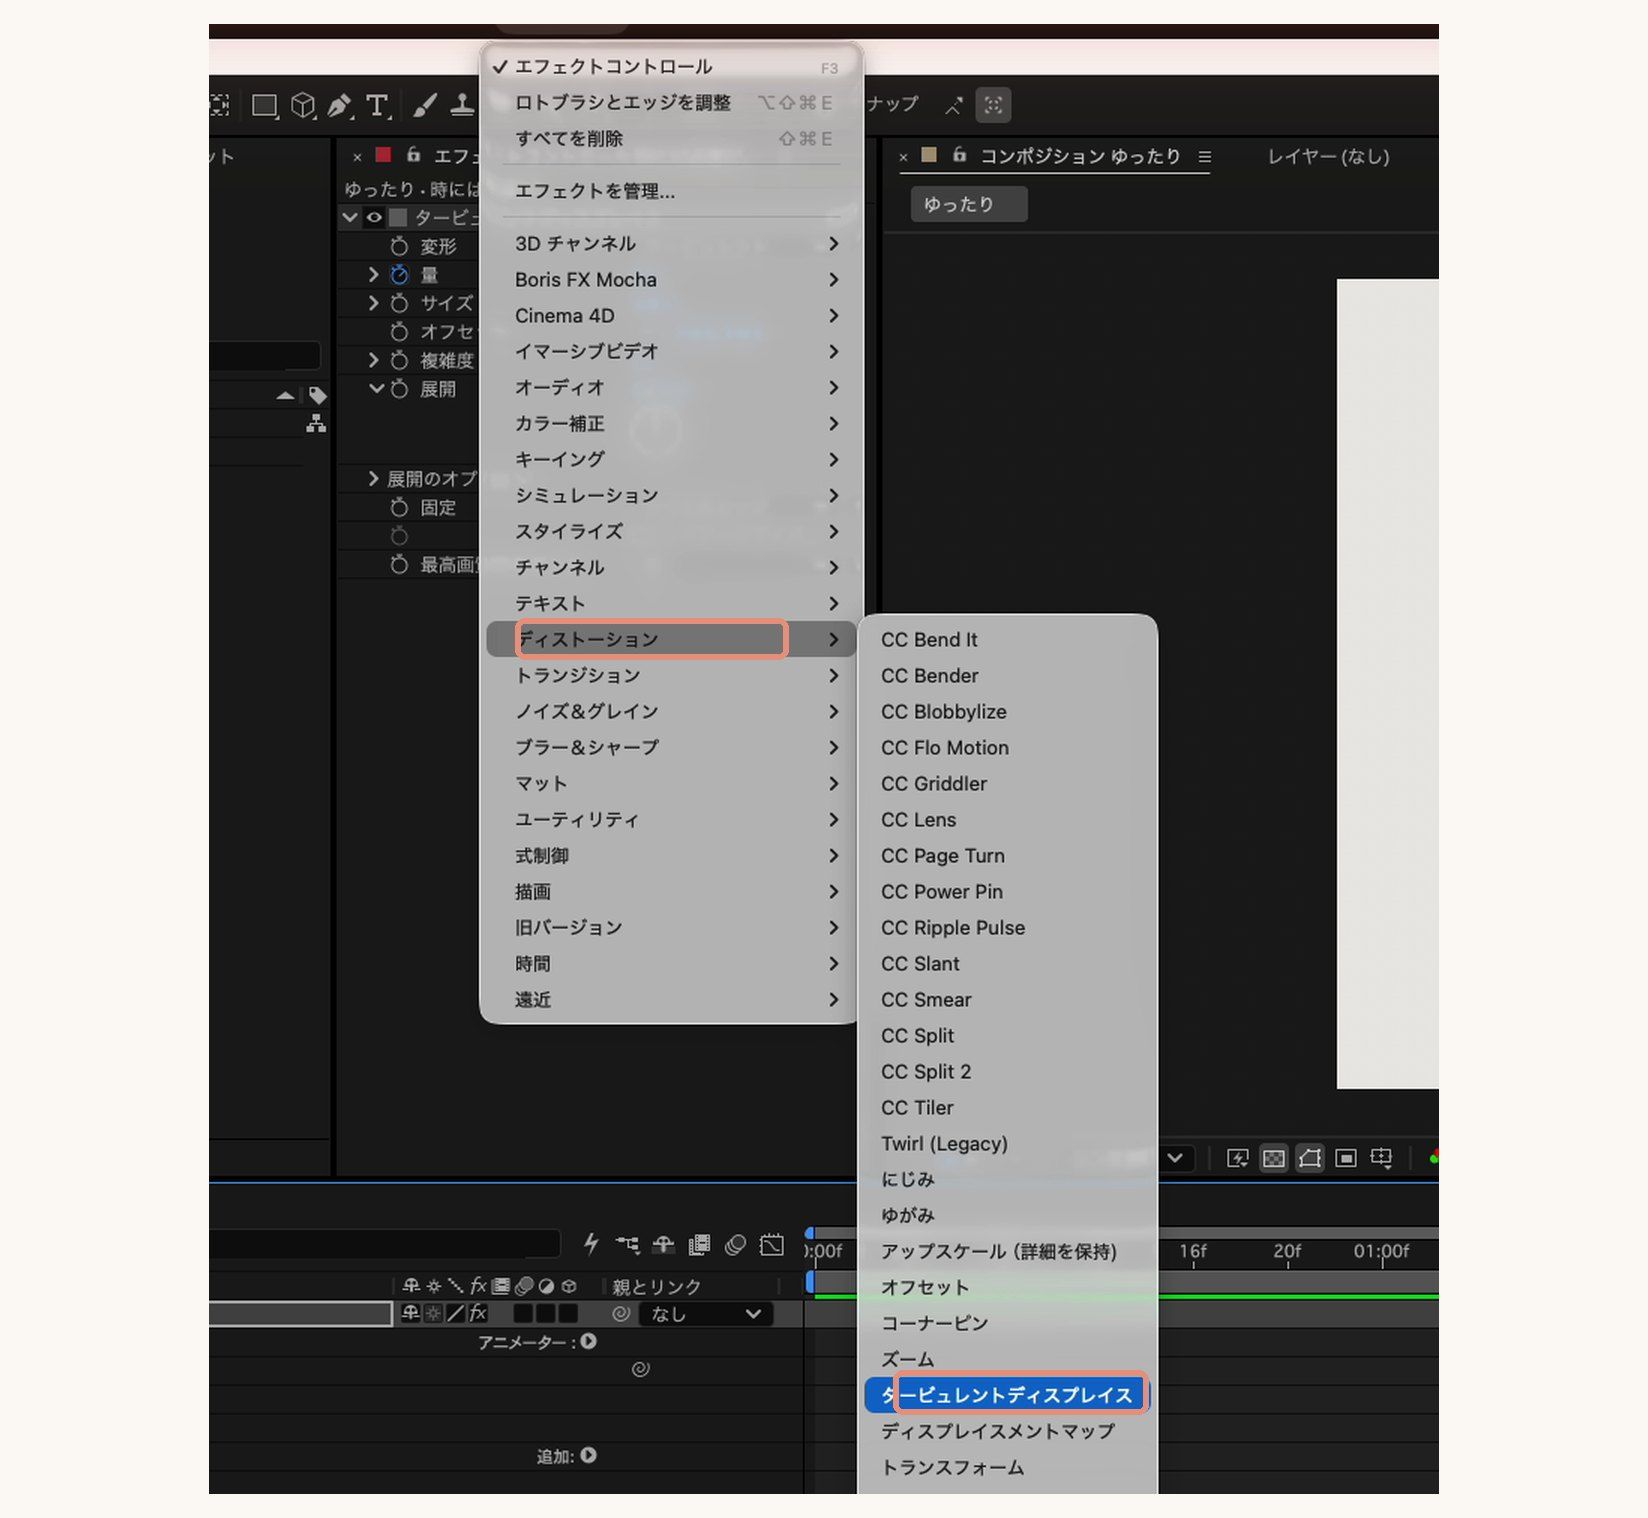Toggle mask and shape path visibility
Image resolution: width=1648 pixels, height=1518 pixels.
tap(1309, 1158)
